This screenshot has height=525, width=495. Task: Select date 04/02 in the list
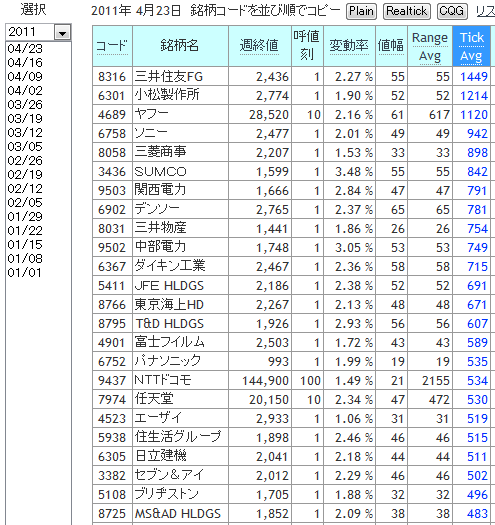(x=25, y=90)
